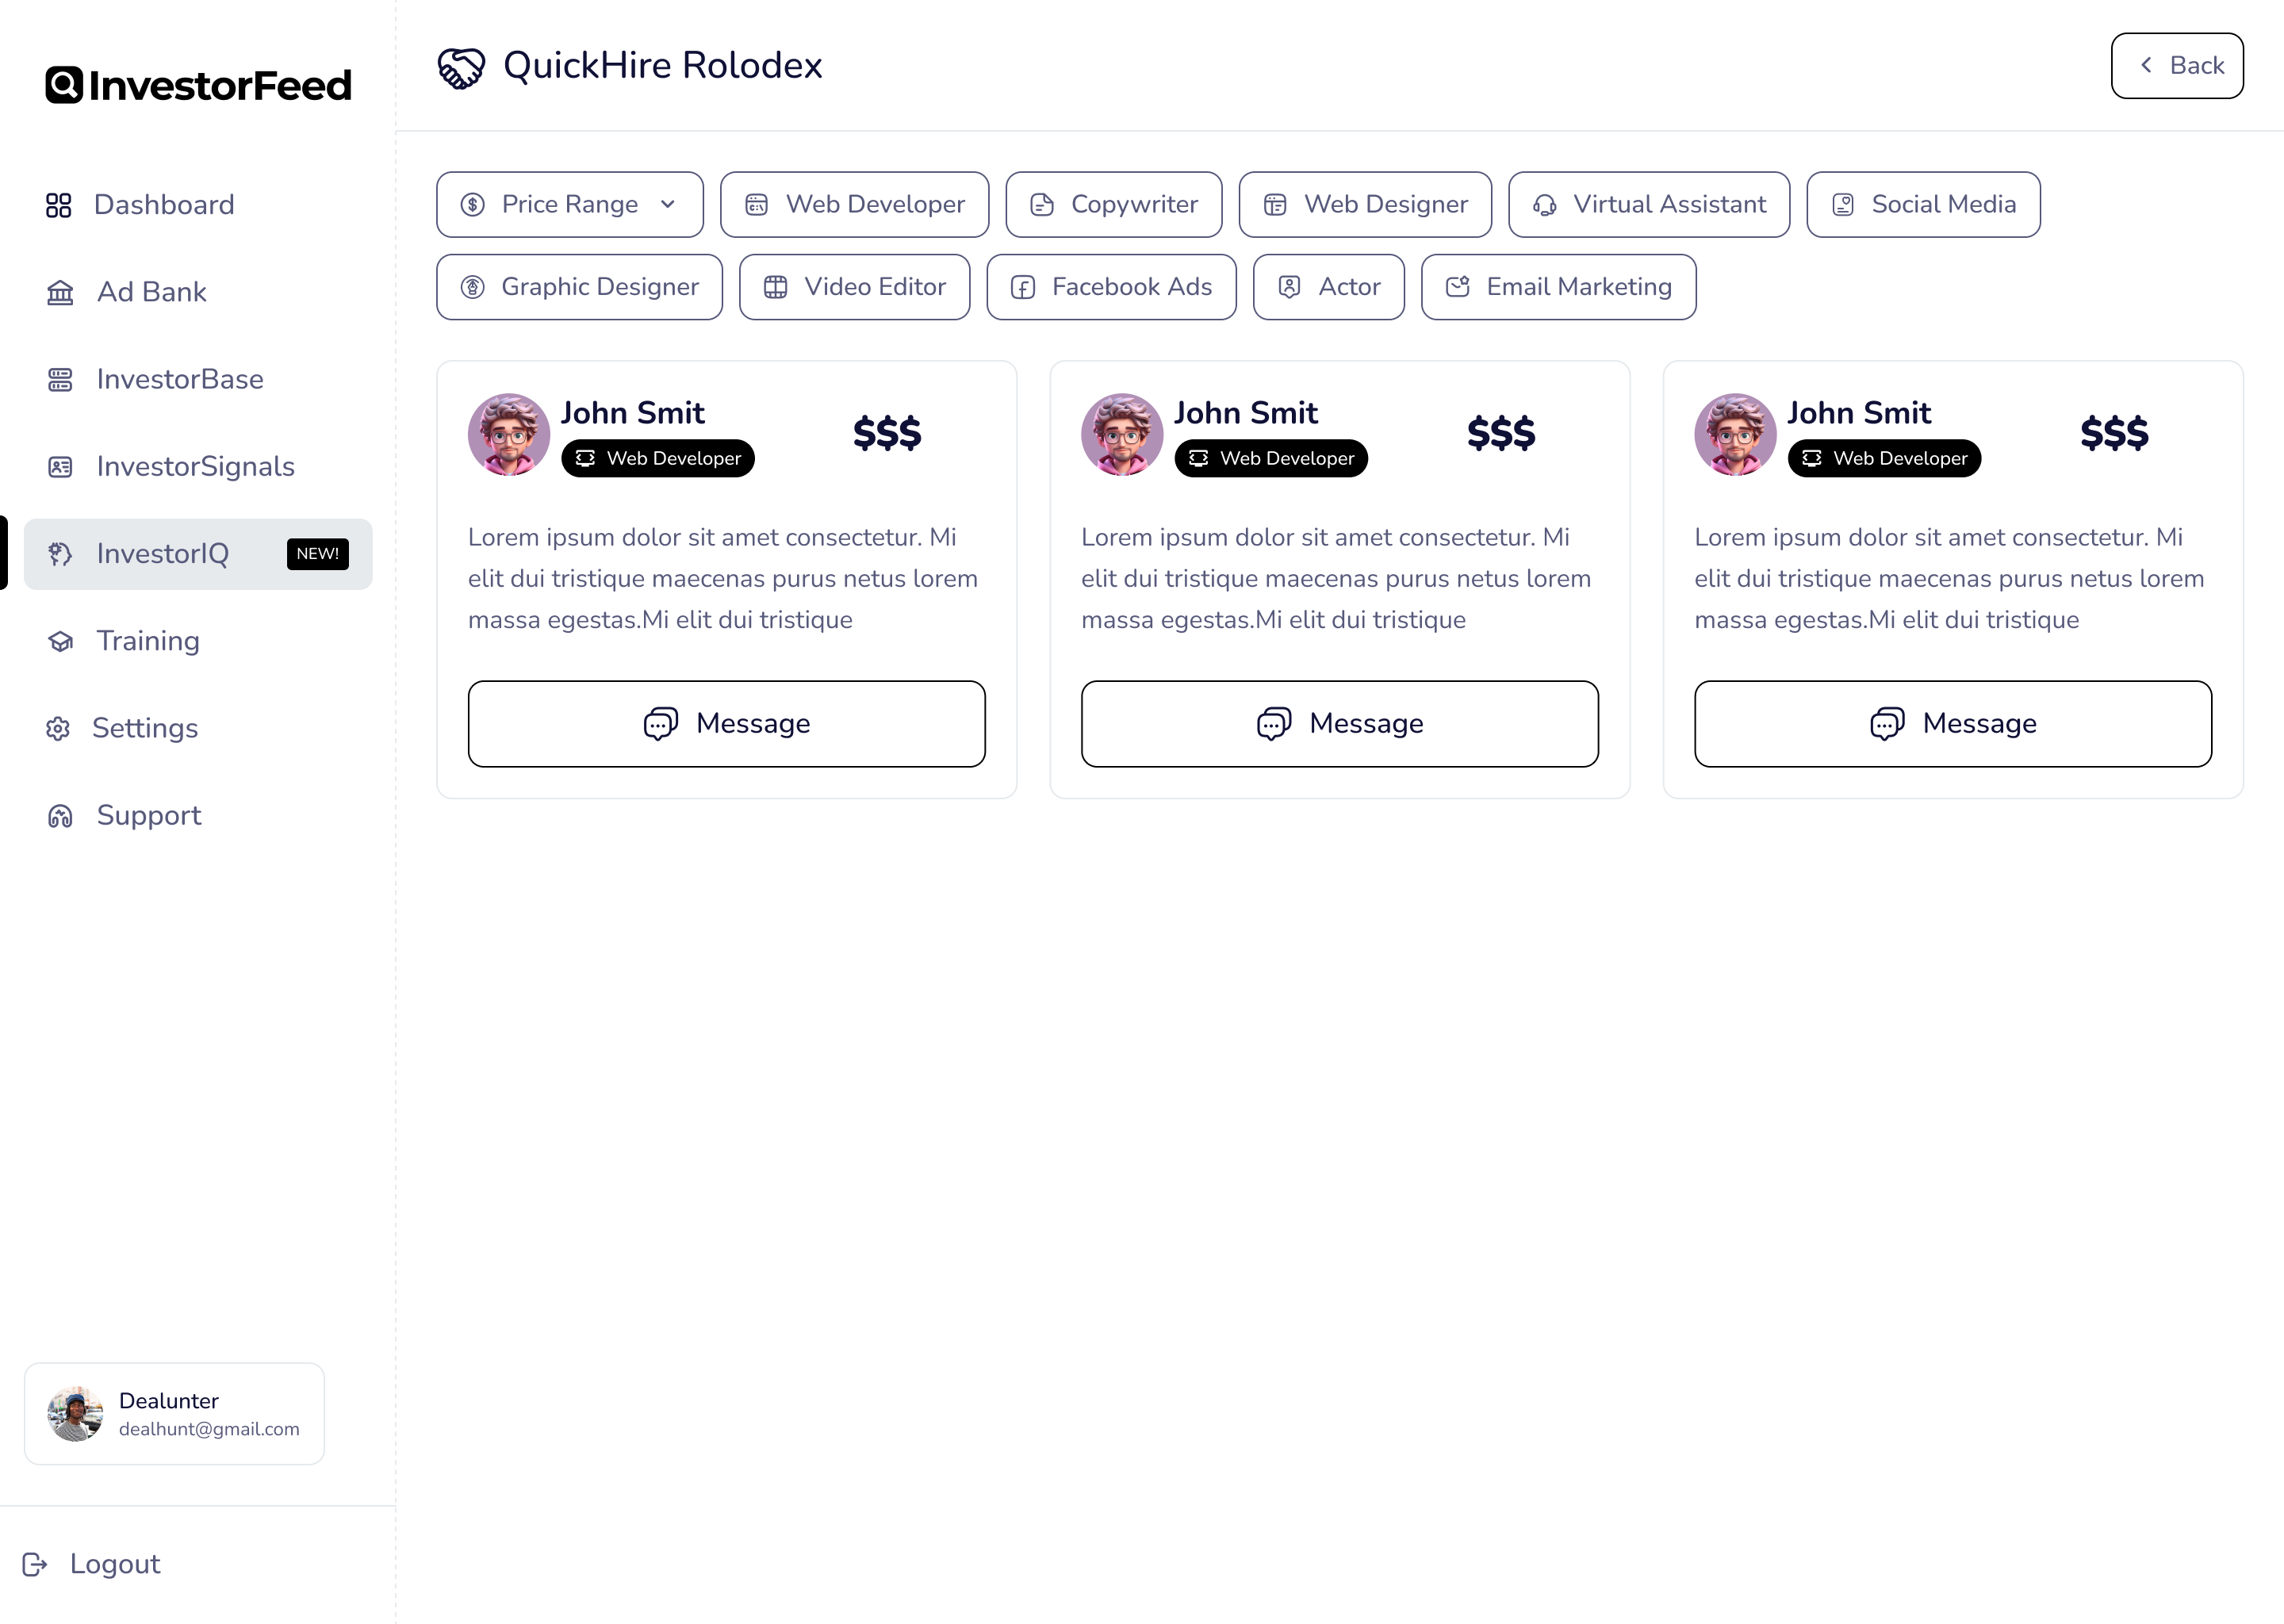Click the QuickHire Rolodex handshake icon

coord(461,67)
